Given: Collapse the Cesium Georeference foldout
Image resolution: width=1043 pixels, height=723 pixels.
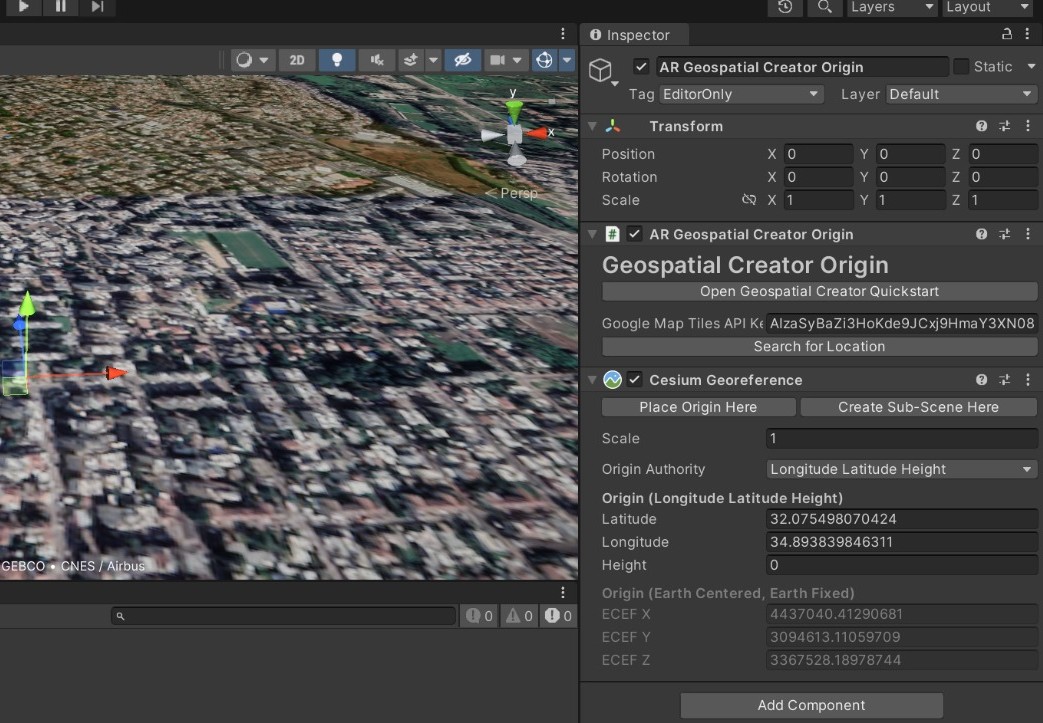Looking at the screenshot, I should point(592,380).
